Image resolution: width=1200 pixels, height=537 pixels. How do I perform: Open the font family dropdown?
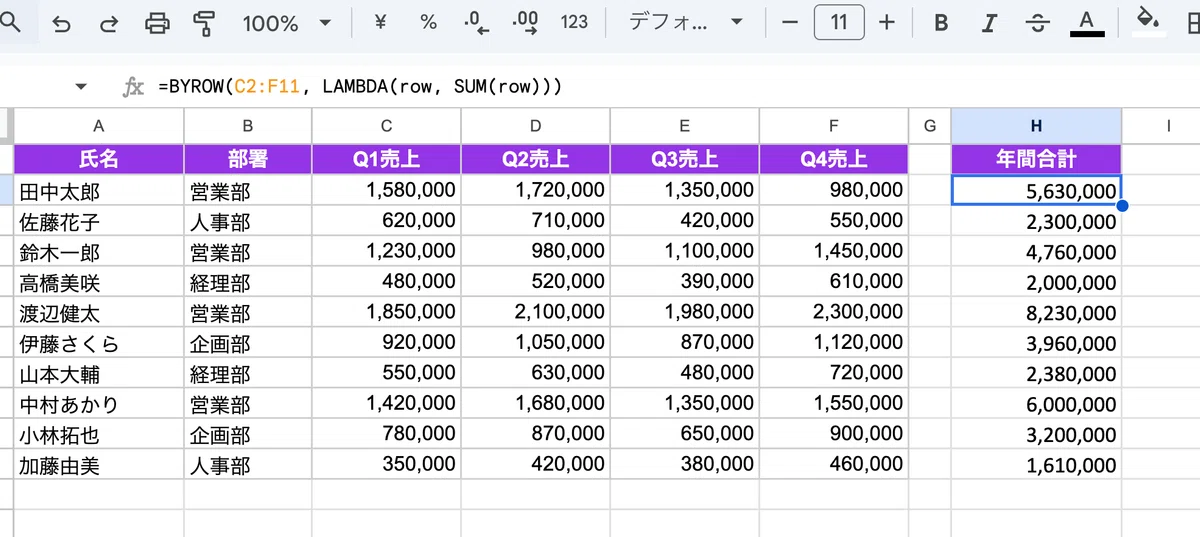(x=685, y=22)
